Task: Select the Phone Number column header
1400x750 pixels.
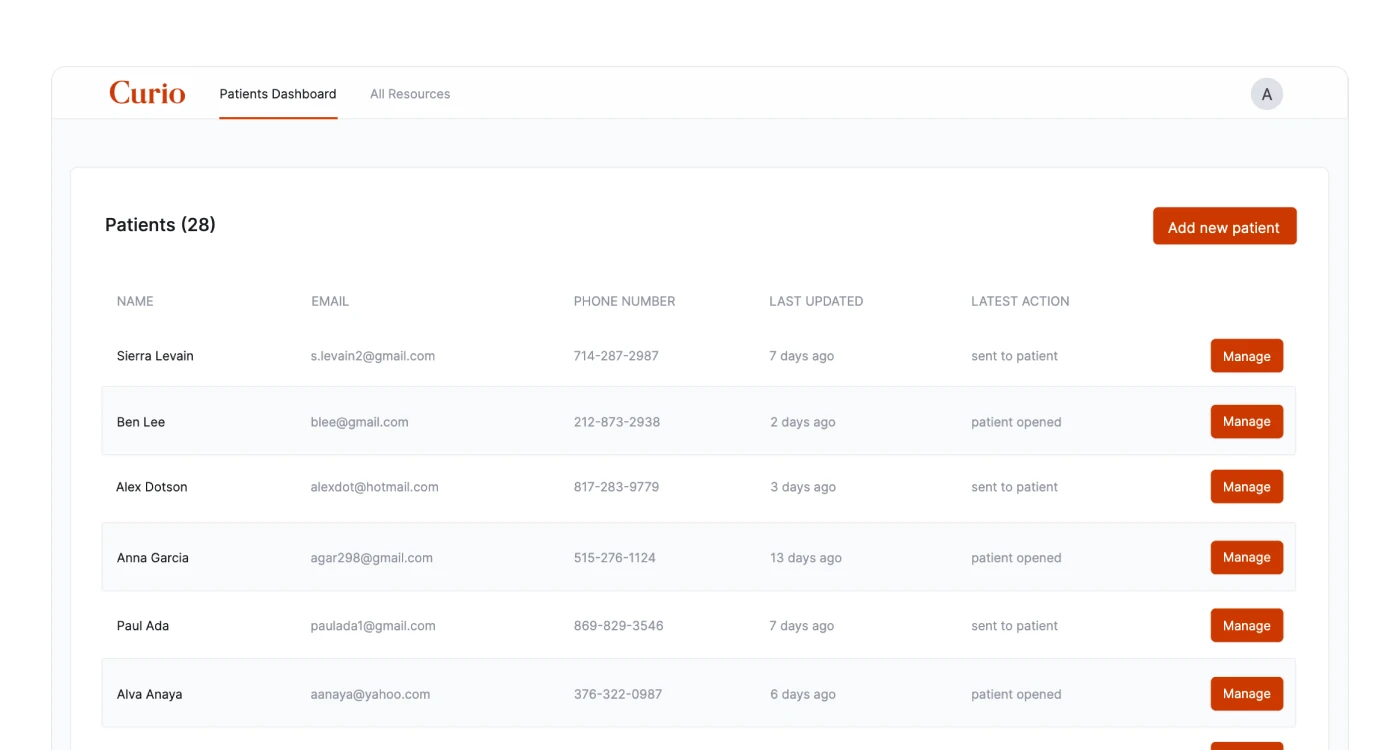Action: tap(624, 301)
